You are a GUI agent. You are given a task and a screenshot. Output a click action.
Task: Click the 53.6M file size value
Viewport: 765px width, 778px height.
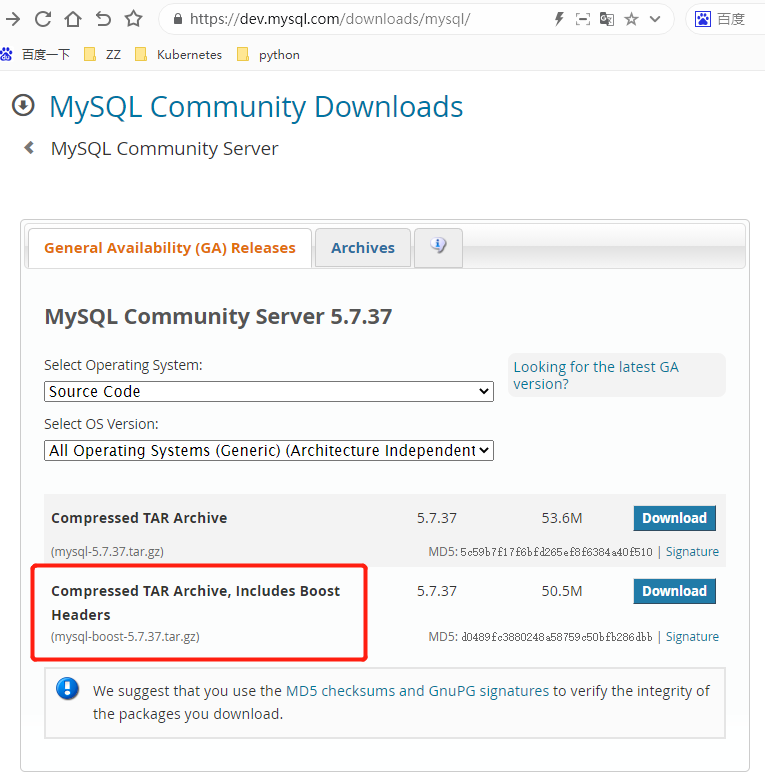click(562, 518)
